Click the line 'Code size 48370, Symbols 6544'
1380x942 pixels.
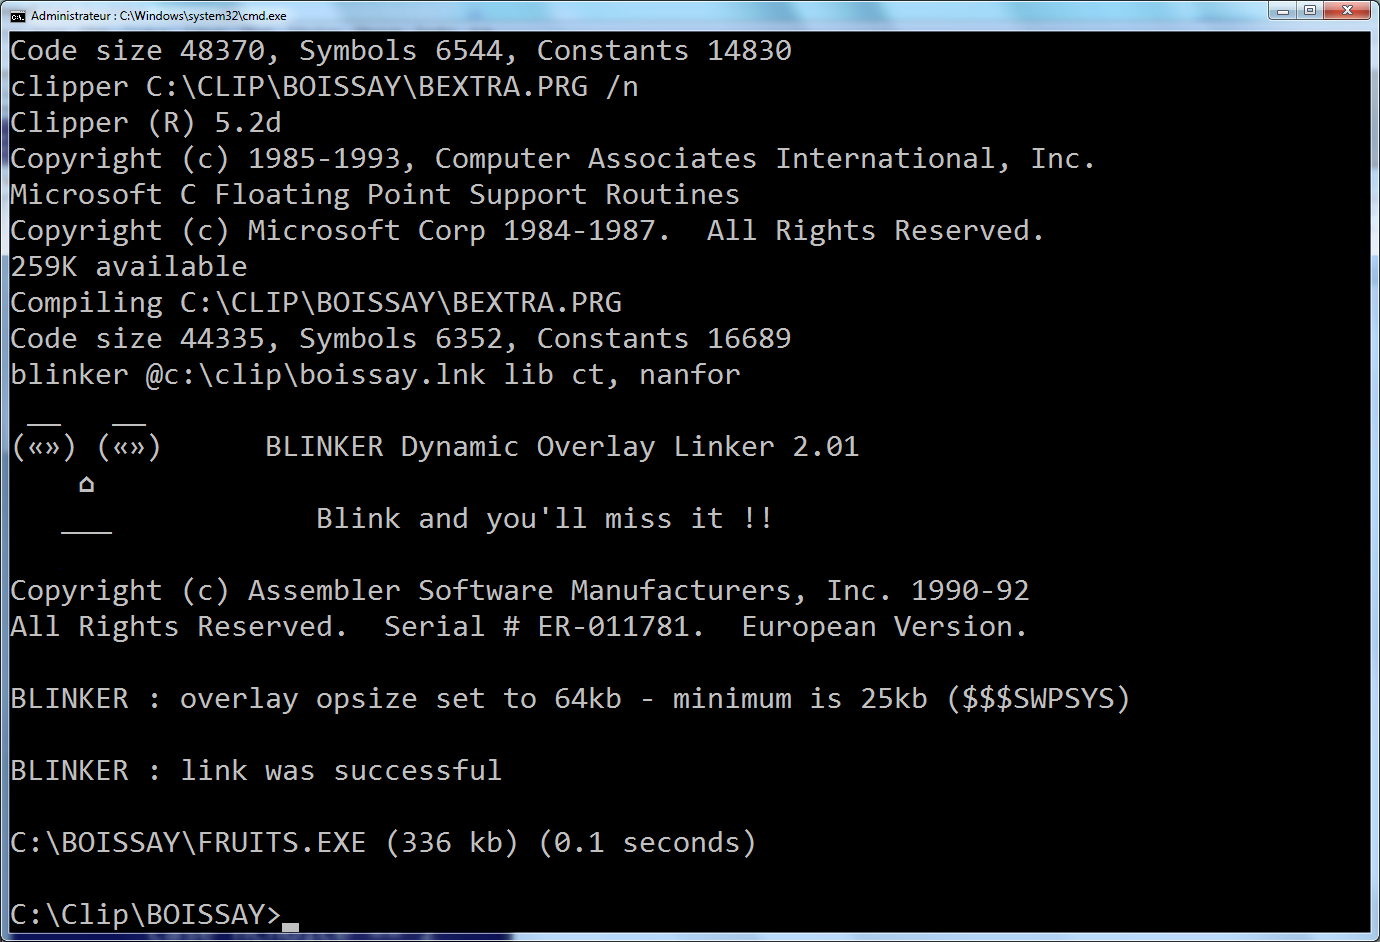point(401,51)
